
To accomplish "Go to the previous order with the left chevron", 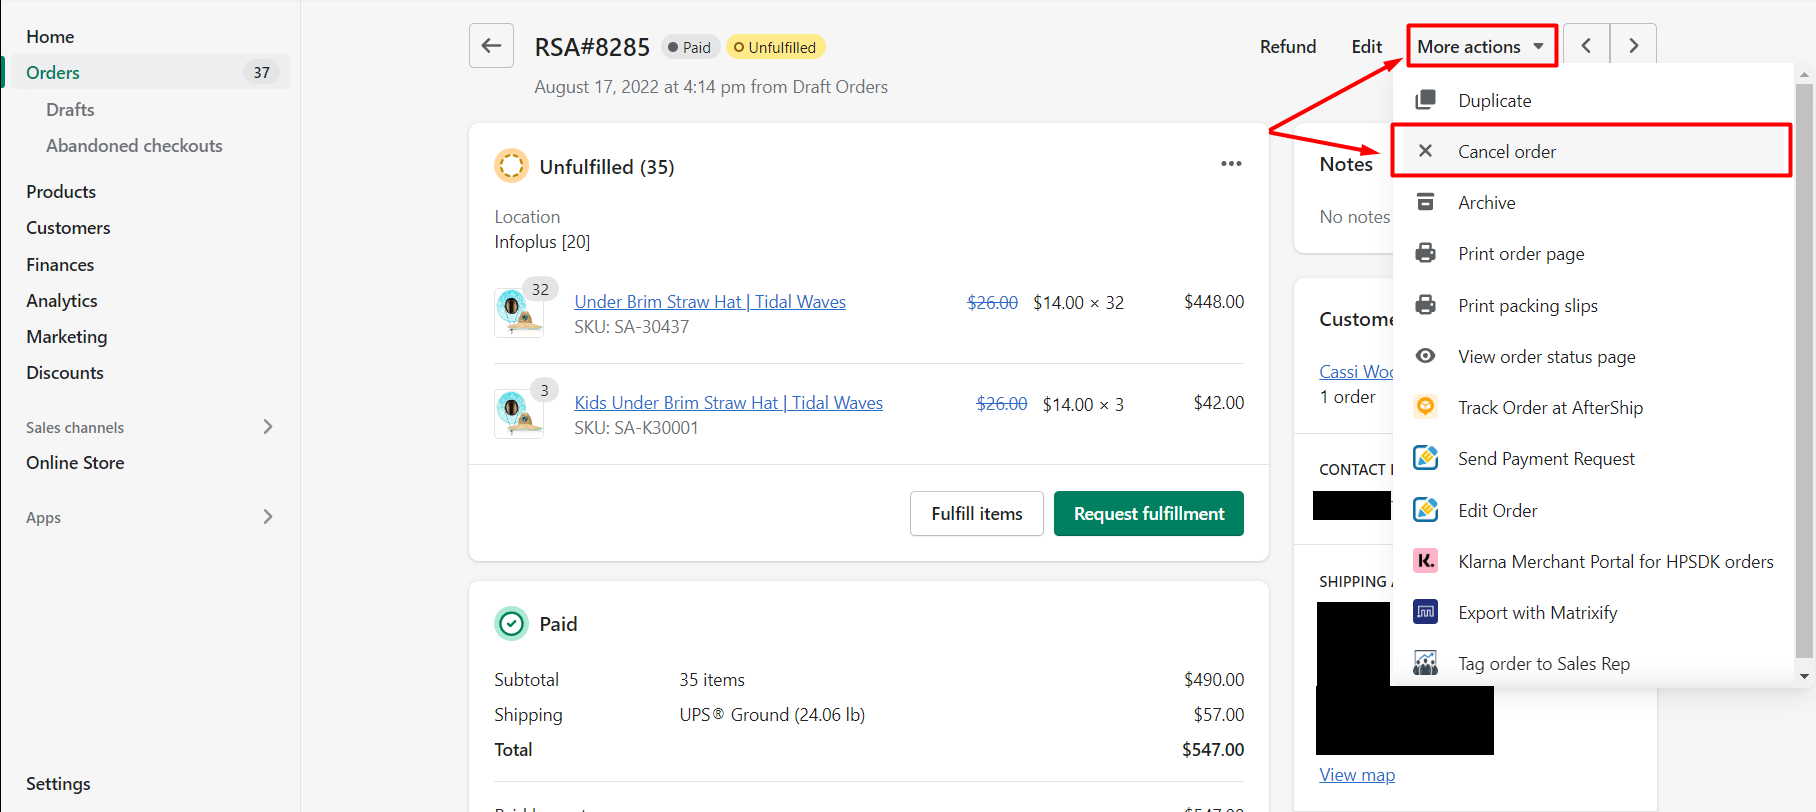I will click(x=1586, y=46).
